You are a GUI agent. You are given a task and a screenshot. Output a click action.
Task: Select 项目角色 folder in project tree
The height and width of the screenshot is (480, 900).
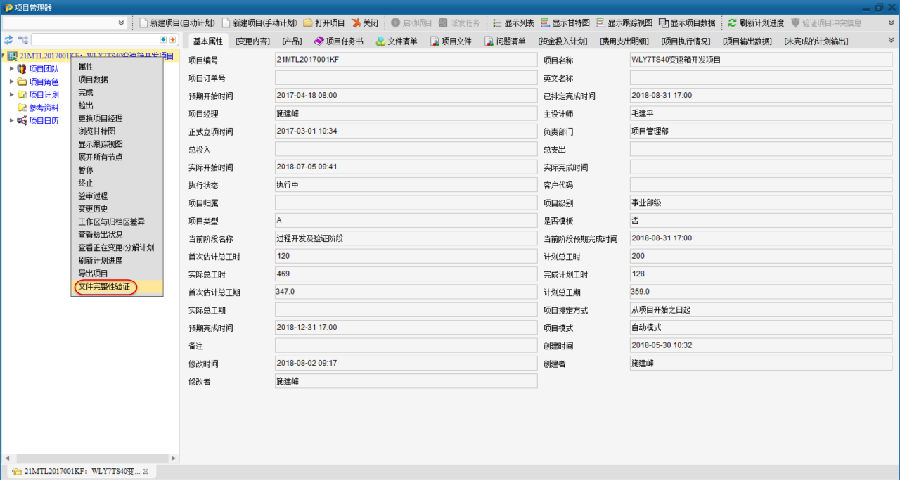(44, 82)
